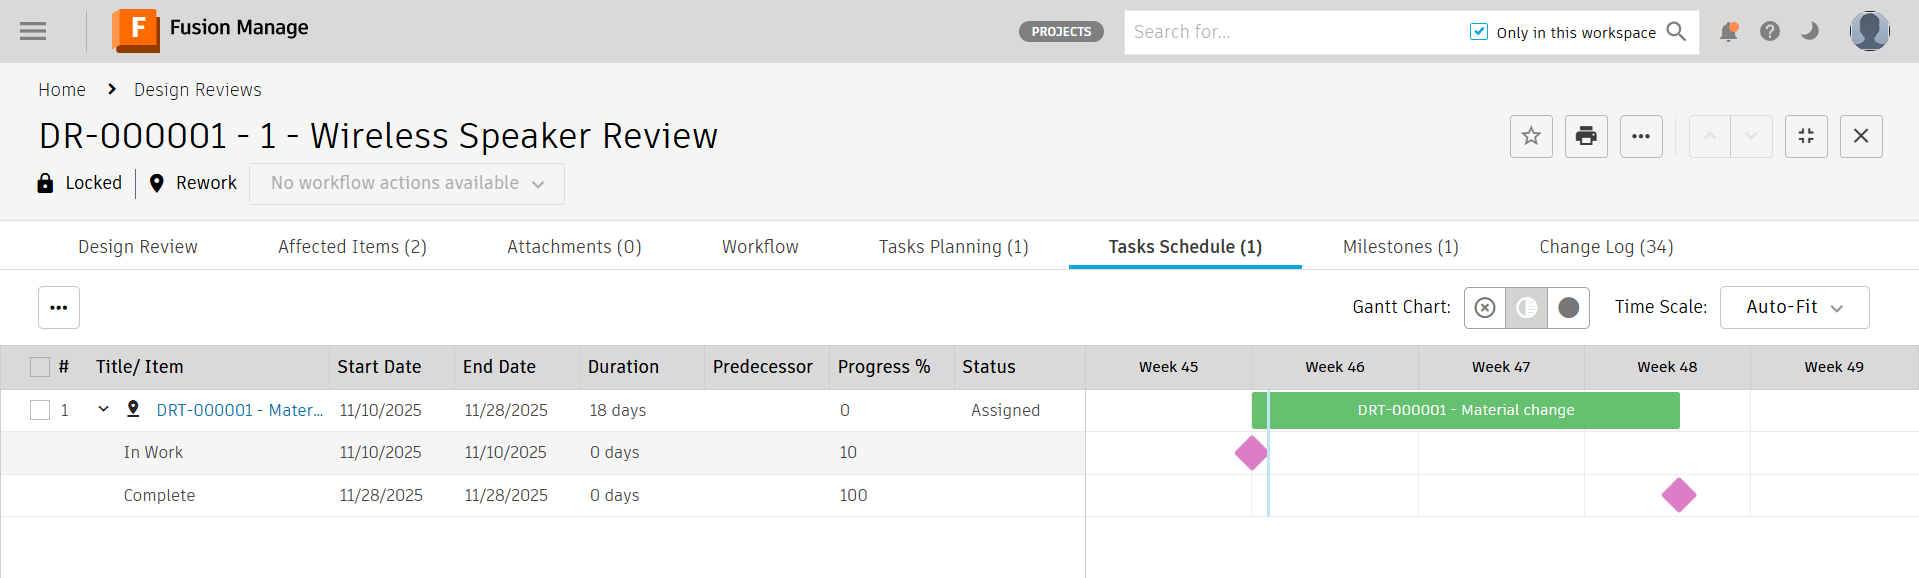This screenshot has width=1919, height=578.
Task: Open the Auto-Fit time scale dropdown
Action: [1793, 307]
